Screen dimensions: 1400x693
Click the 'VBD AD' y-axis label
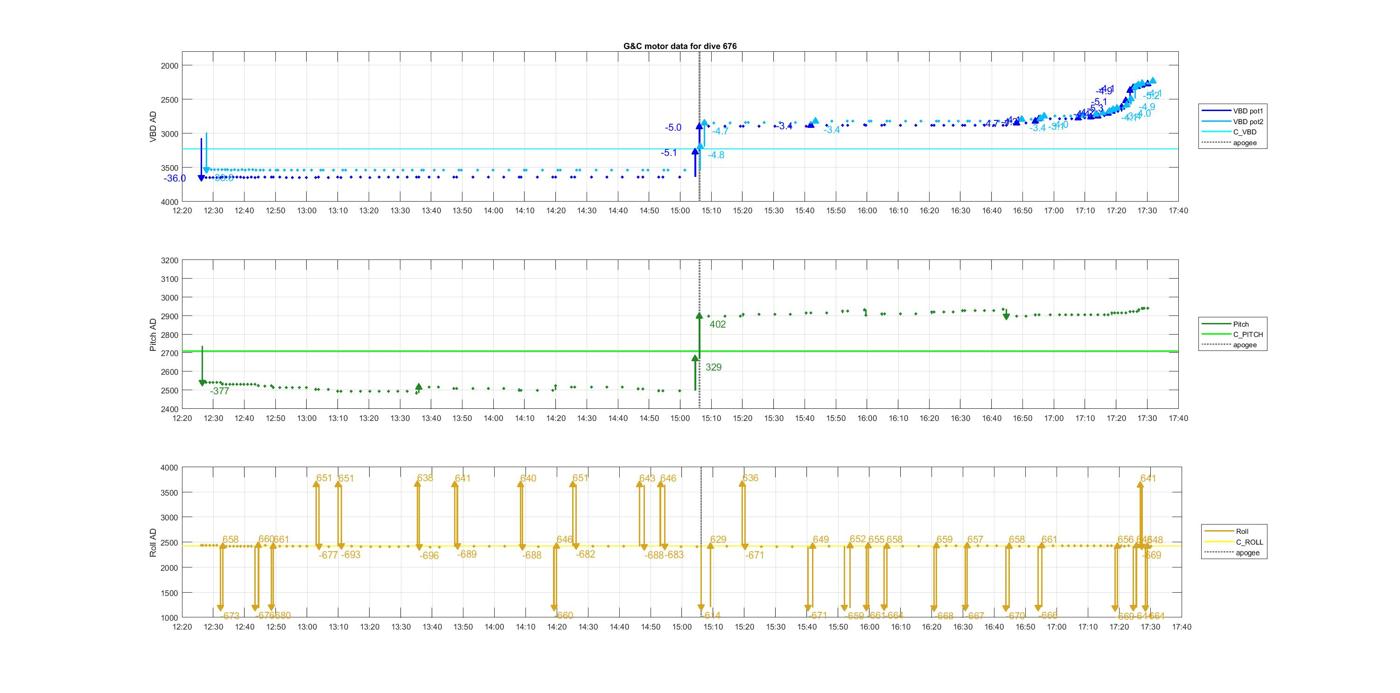click(153, 127)
